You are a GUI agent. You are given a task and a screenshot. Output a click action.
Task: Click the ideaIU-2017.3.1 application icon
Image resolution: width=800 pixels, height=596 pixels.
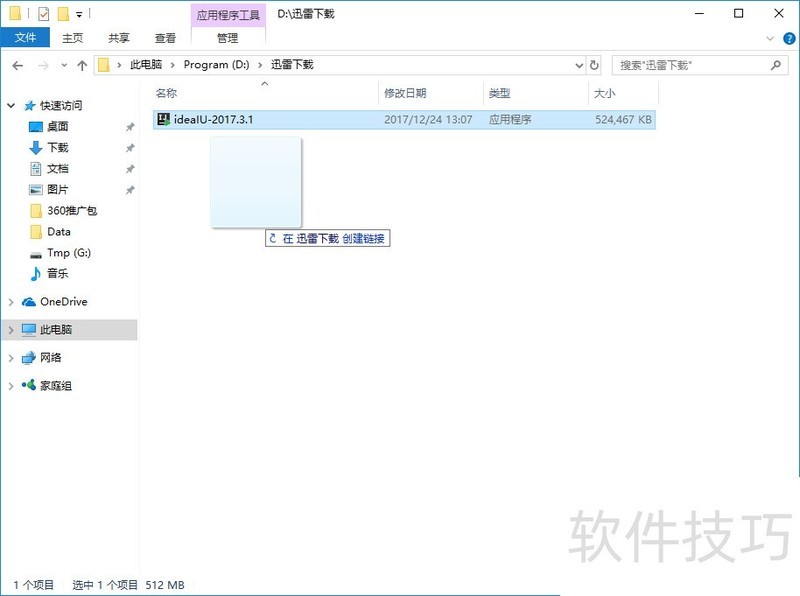coord(163,120)
